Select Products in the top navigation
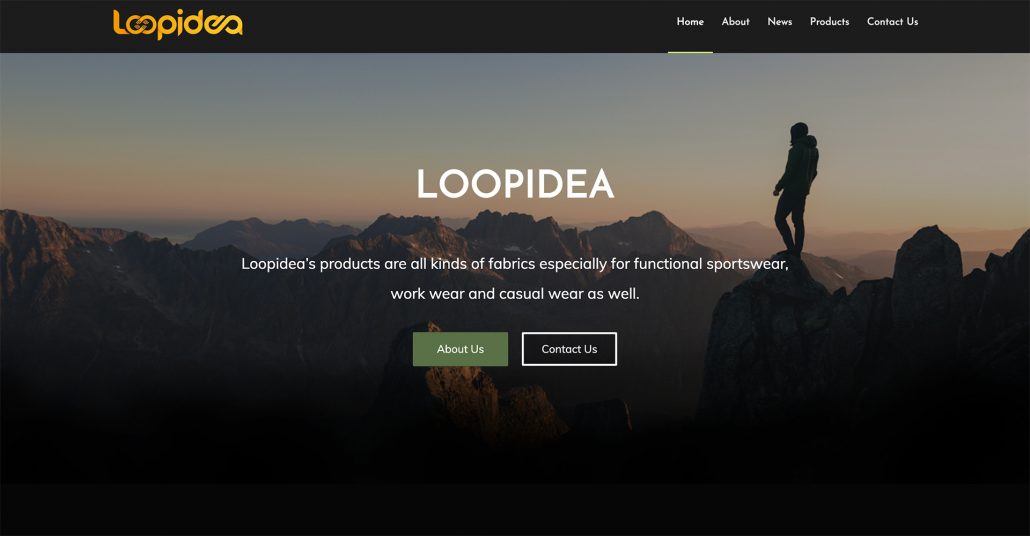This screenshot has height=536, width=1030. [829, 22]
